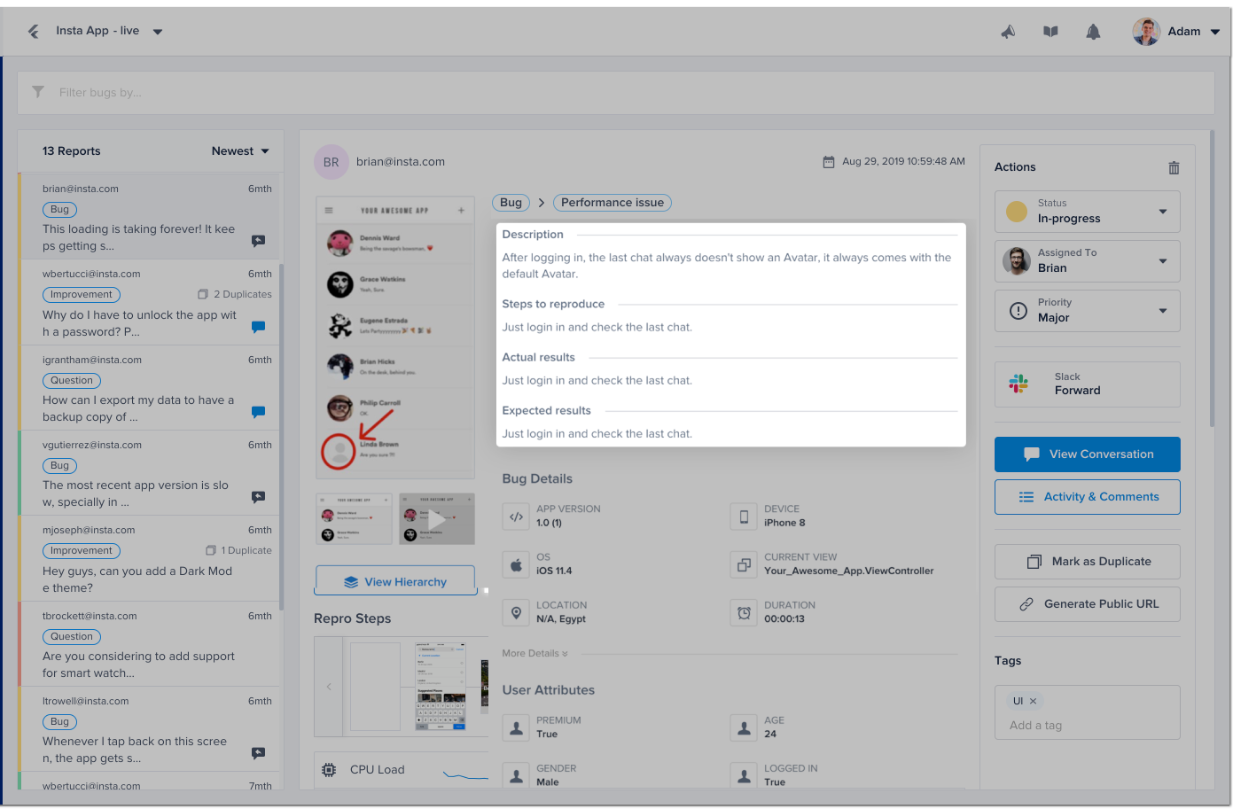Open the Priority Major dropdown
1238x812 pixels.
pyautogui.click(x=1087, y=311)
